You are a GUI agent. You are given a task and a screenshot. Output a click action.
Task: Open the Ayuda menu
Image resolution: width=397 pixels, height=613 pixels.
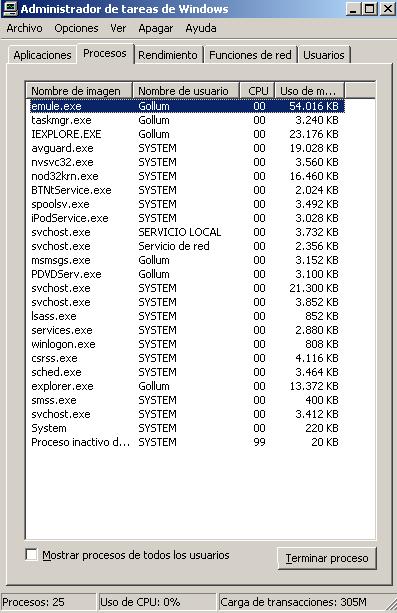point(201,28)
